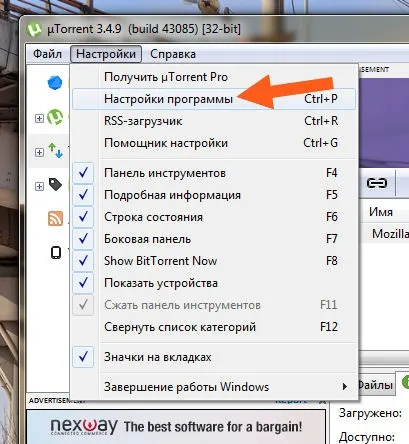The height and width of the screenshot is (444, 409).
Task: Toggle Строка состояния option
Action: [x=214, y=217]
